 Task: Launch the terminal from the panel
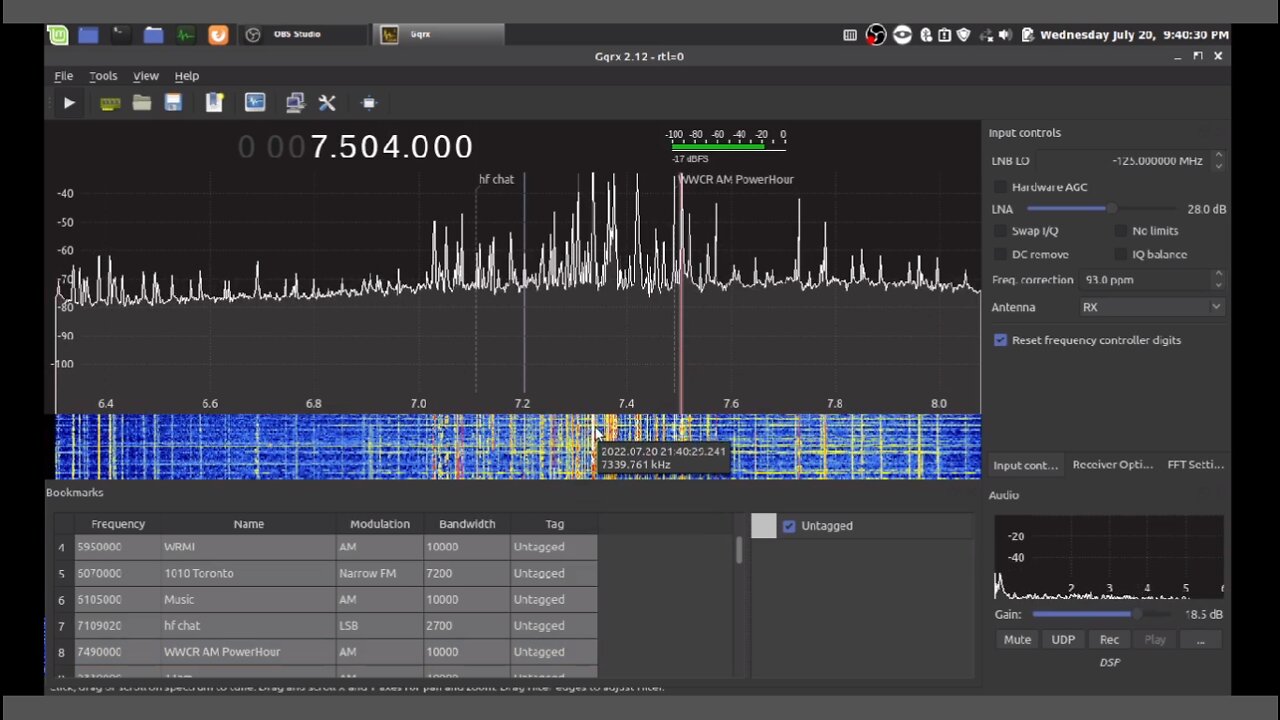[x=120, y=35]
